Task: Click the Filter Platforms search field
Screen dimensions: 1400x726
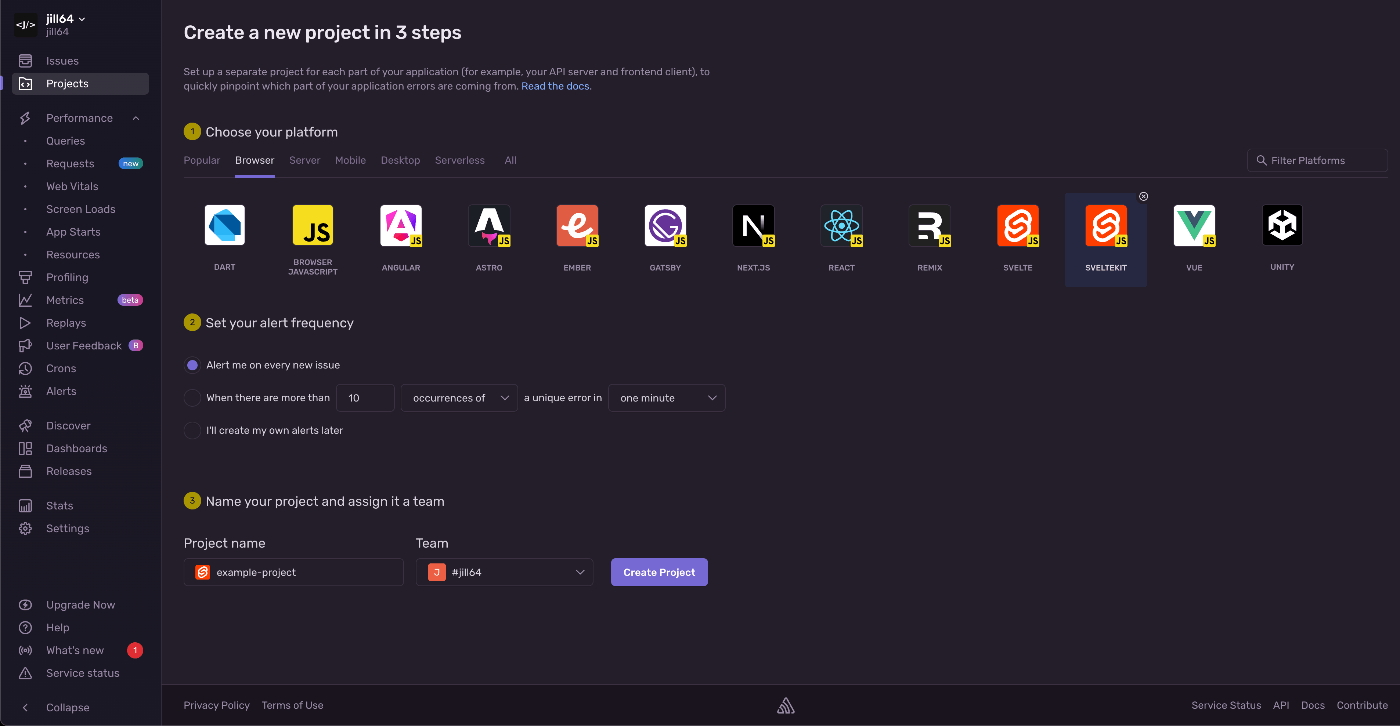Action: [1317, 160]
